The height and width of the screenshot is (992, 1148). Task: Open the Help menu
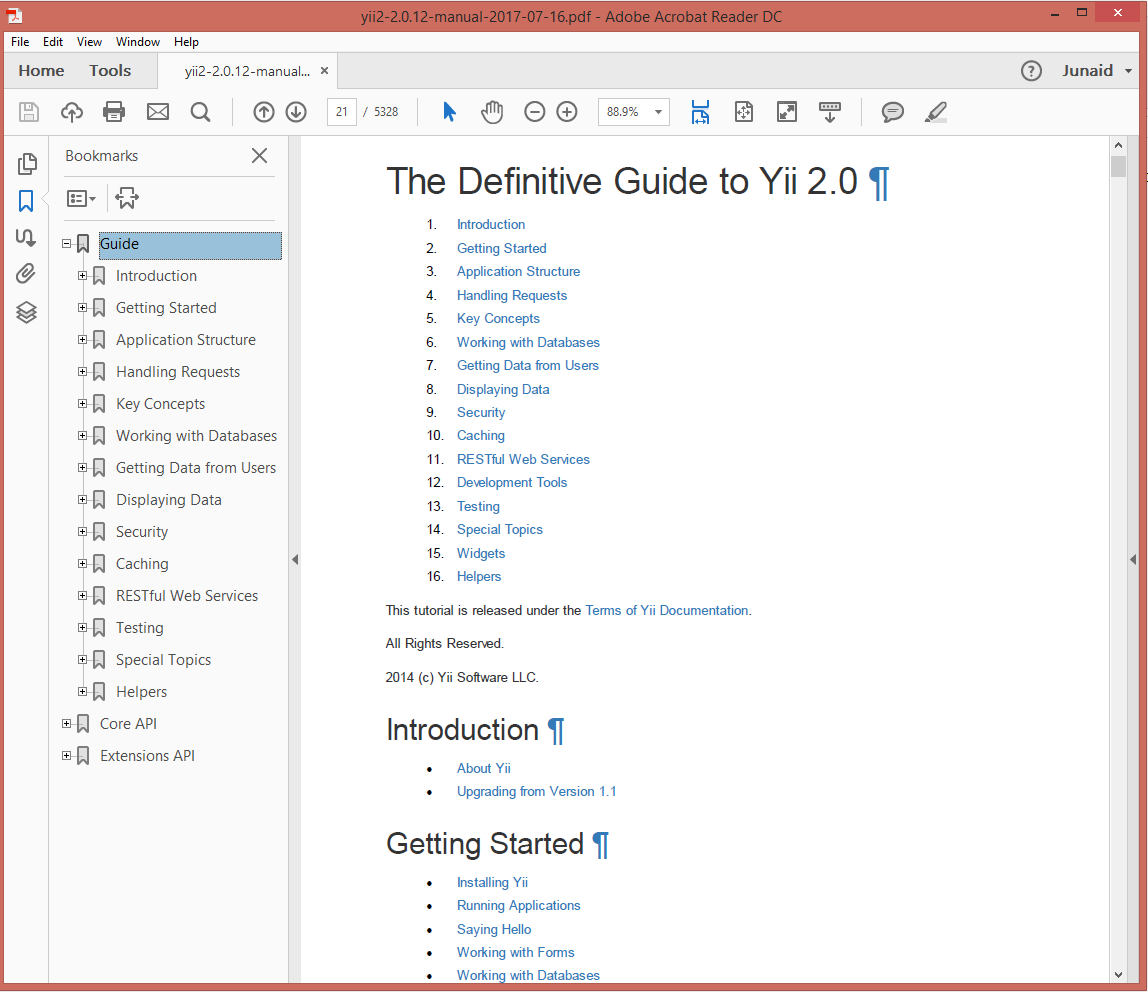186,42
